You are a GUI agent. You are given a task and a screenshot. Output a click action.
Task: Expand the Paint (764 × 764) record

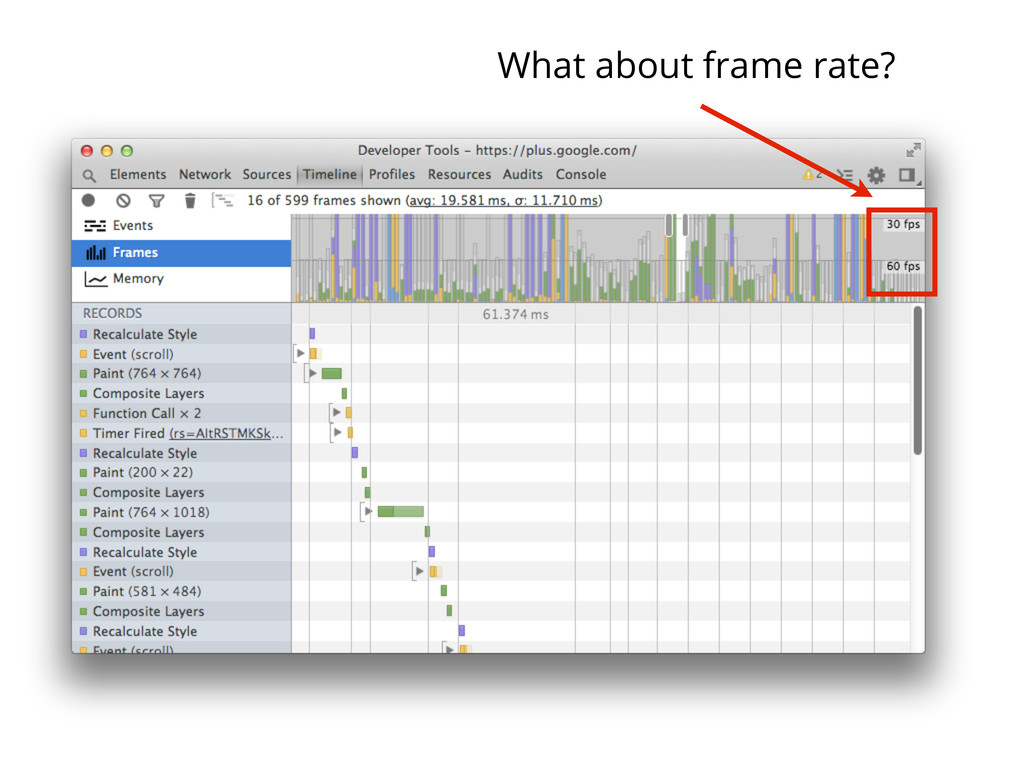pos(313,374)
